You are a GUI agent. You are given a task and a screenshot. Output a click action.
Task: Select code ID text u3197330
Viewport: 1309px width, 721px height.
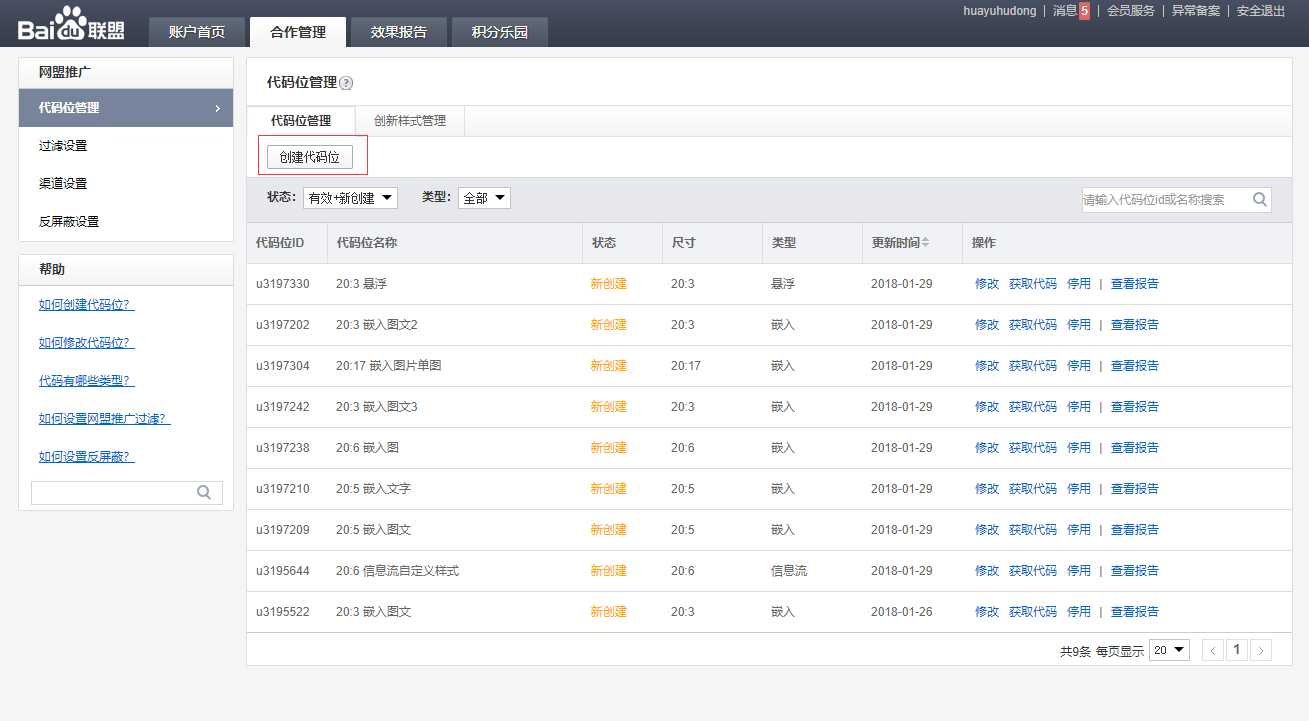(283, 284)
